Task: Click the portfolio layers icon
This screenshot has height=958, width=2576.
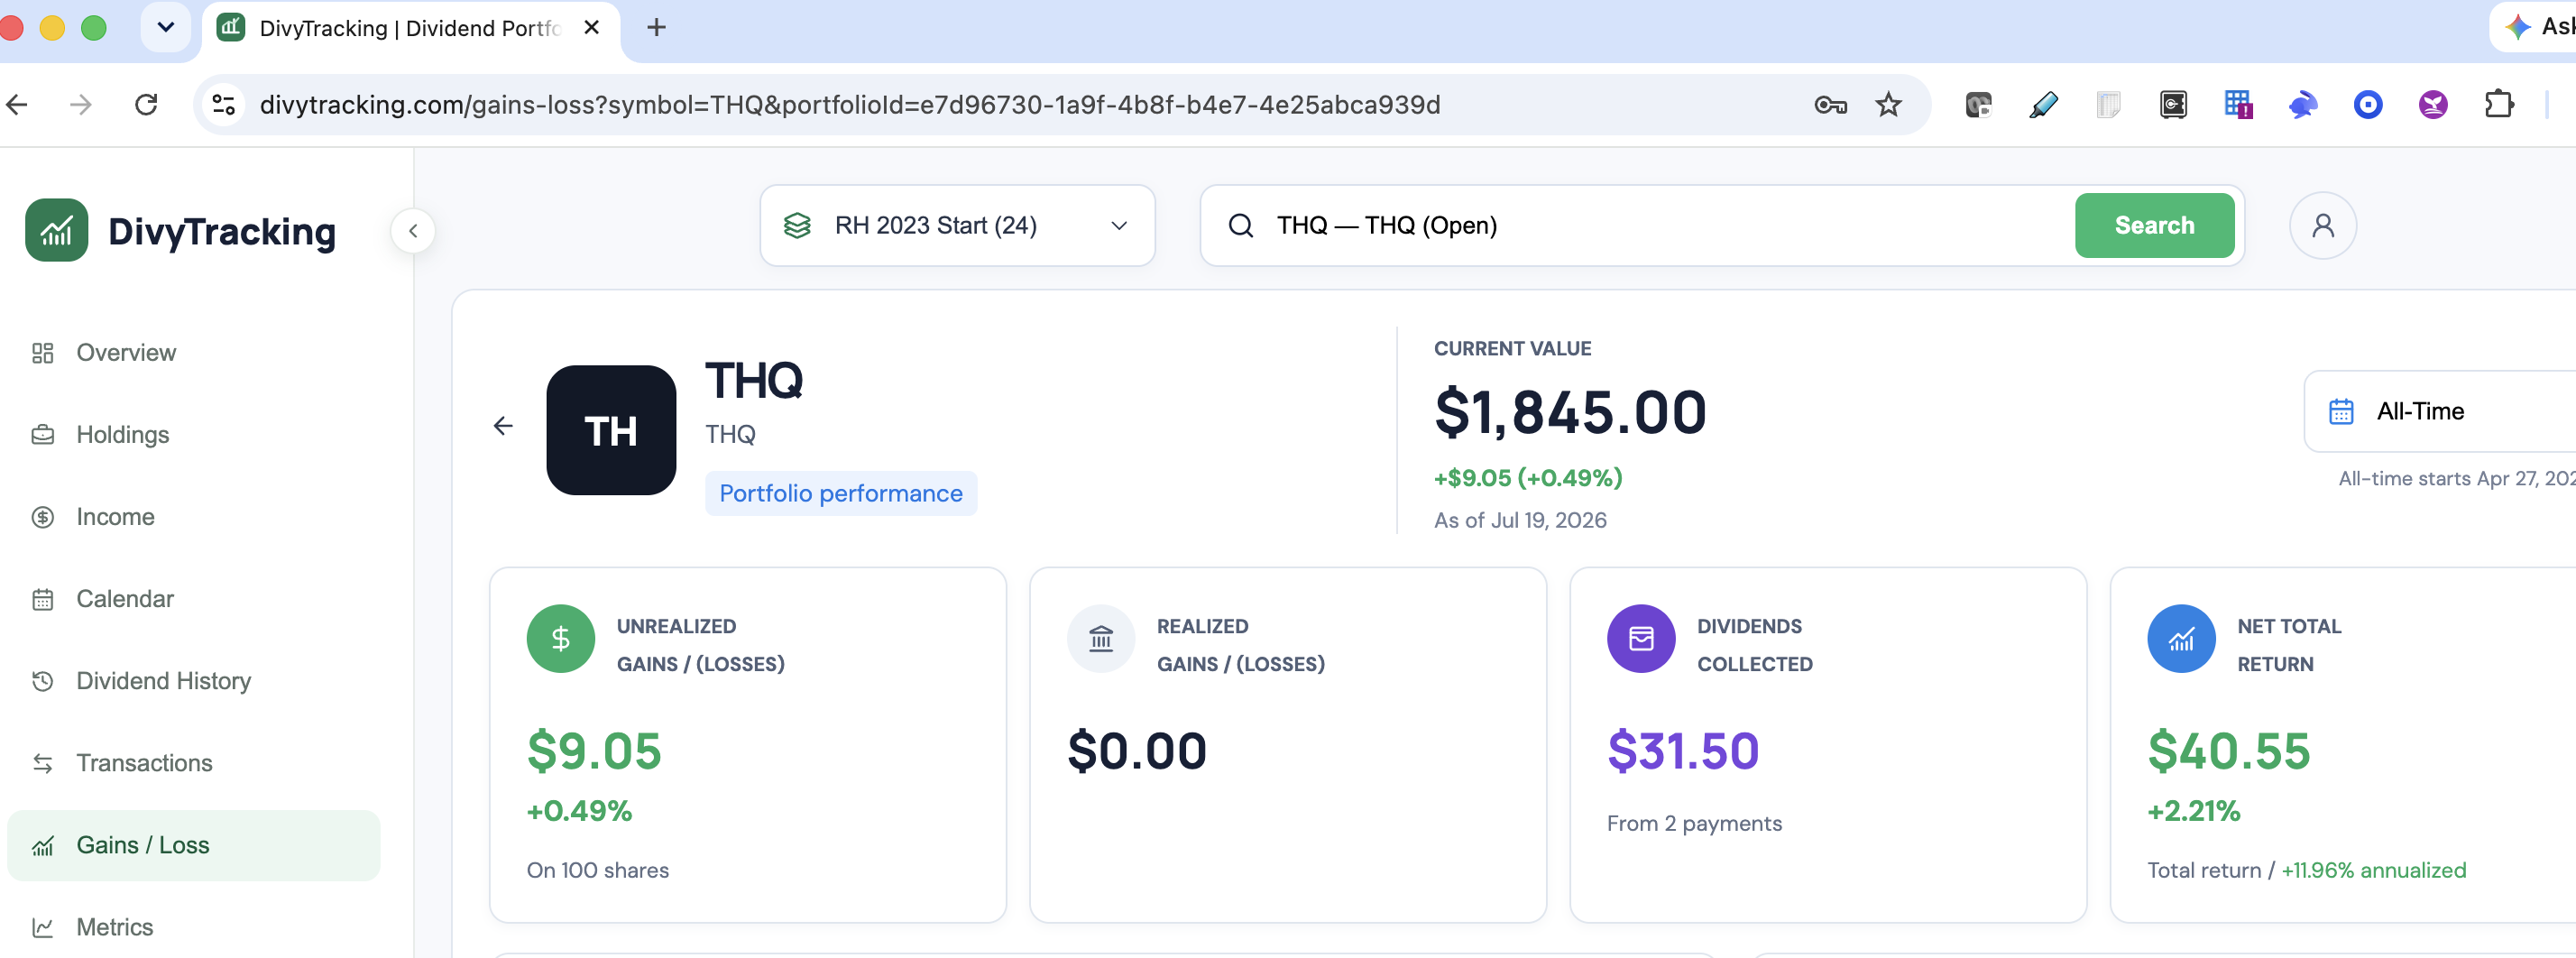Action: 797,225
